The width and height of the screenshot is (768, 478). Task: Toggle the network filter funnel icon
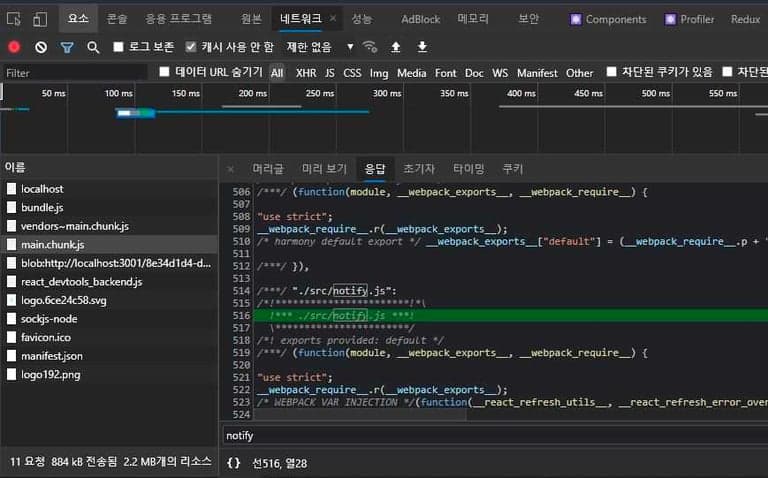pos(67,47)
